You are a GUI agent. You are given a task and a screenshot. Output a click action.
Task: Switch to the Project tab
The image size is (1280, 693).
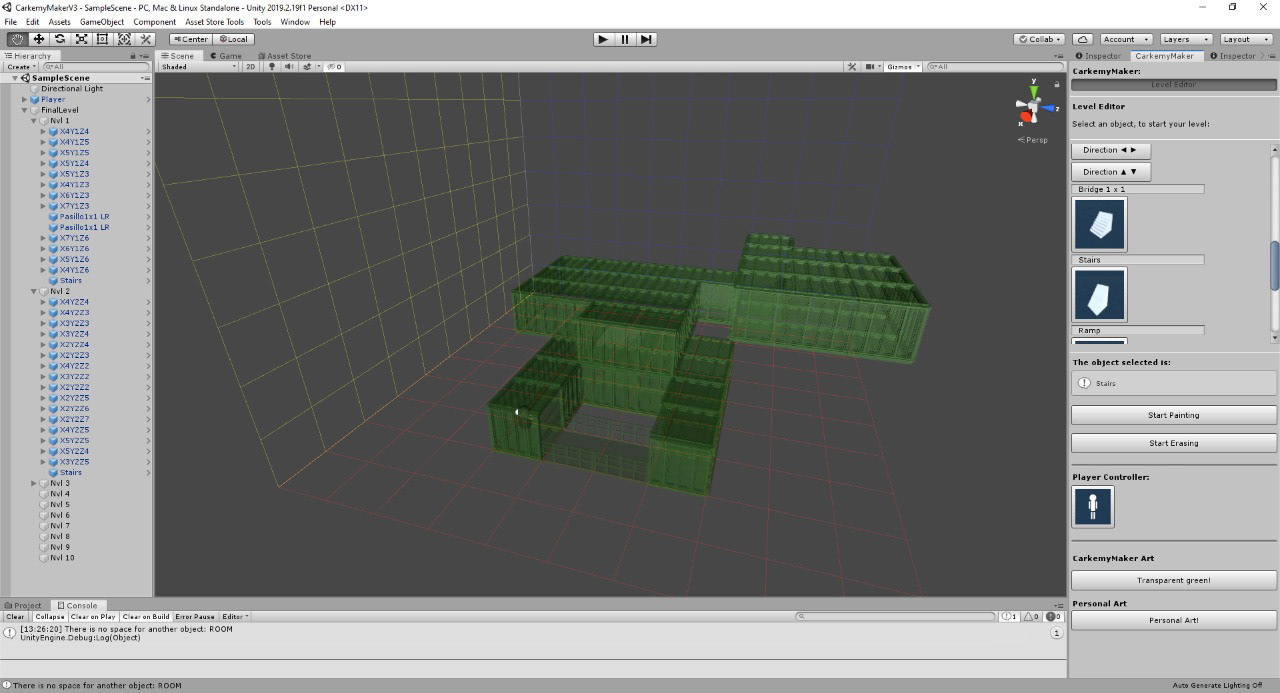tap(24, 605)
